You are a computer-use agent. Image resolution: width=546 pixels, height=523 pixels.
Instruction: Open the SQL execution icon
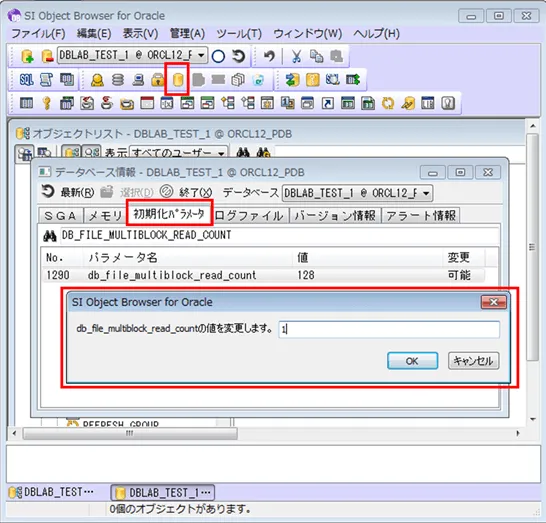click(x=26, y=80)
